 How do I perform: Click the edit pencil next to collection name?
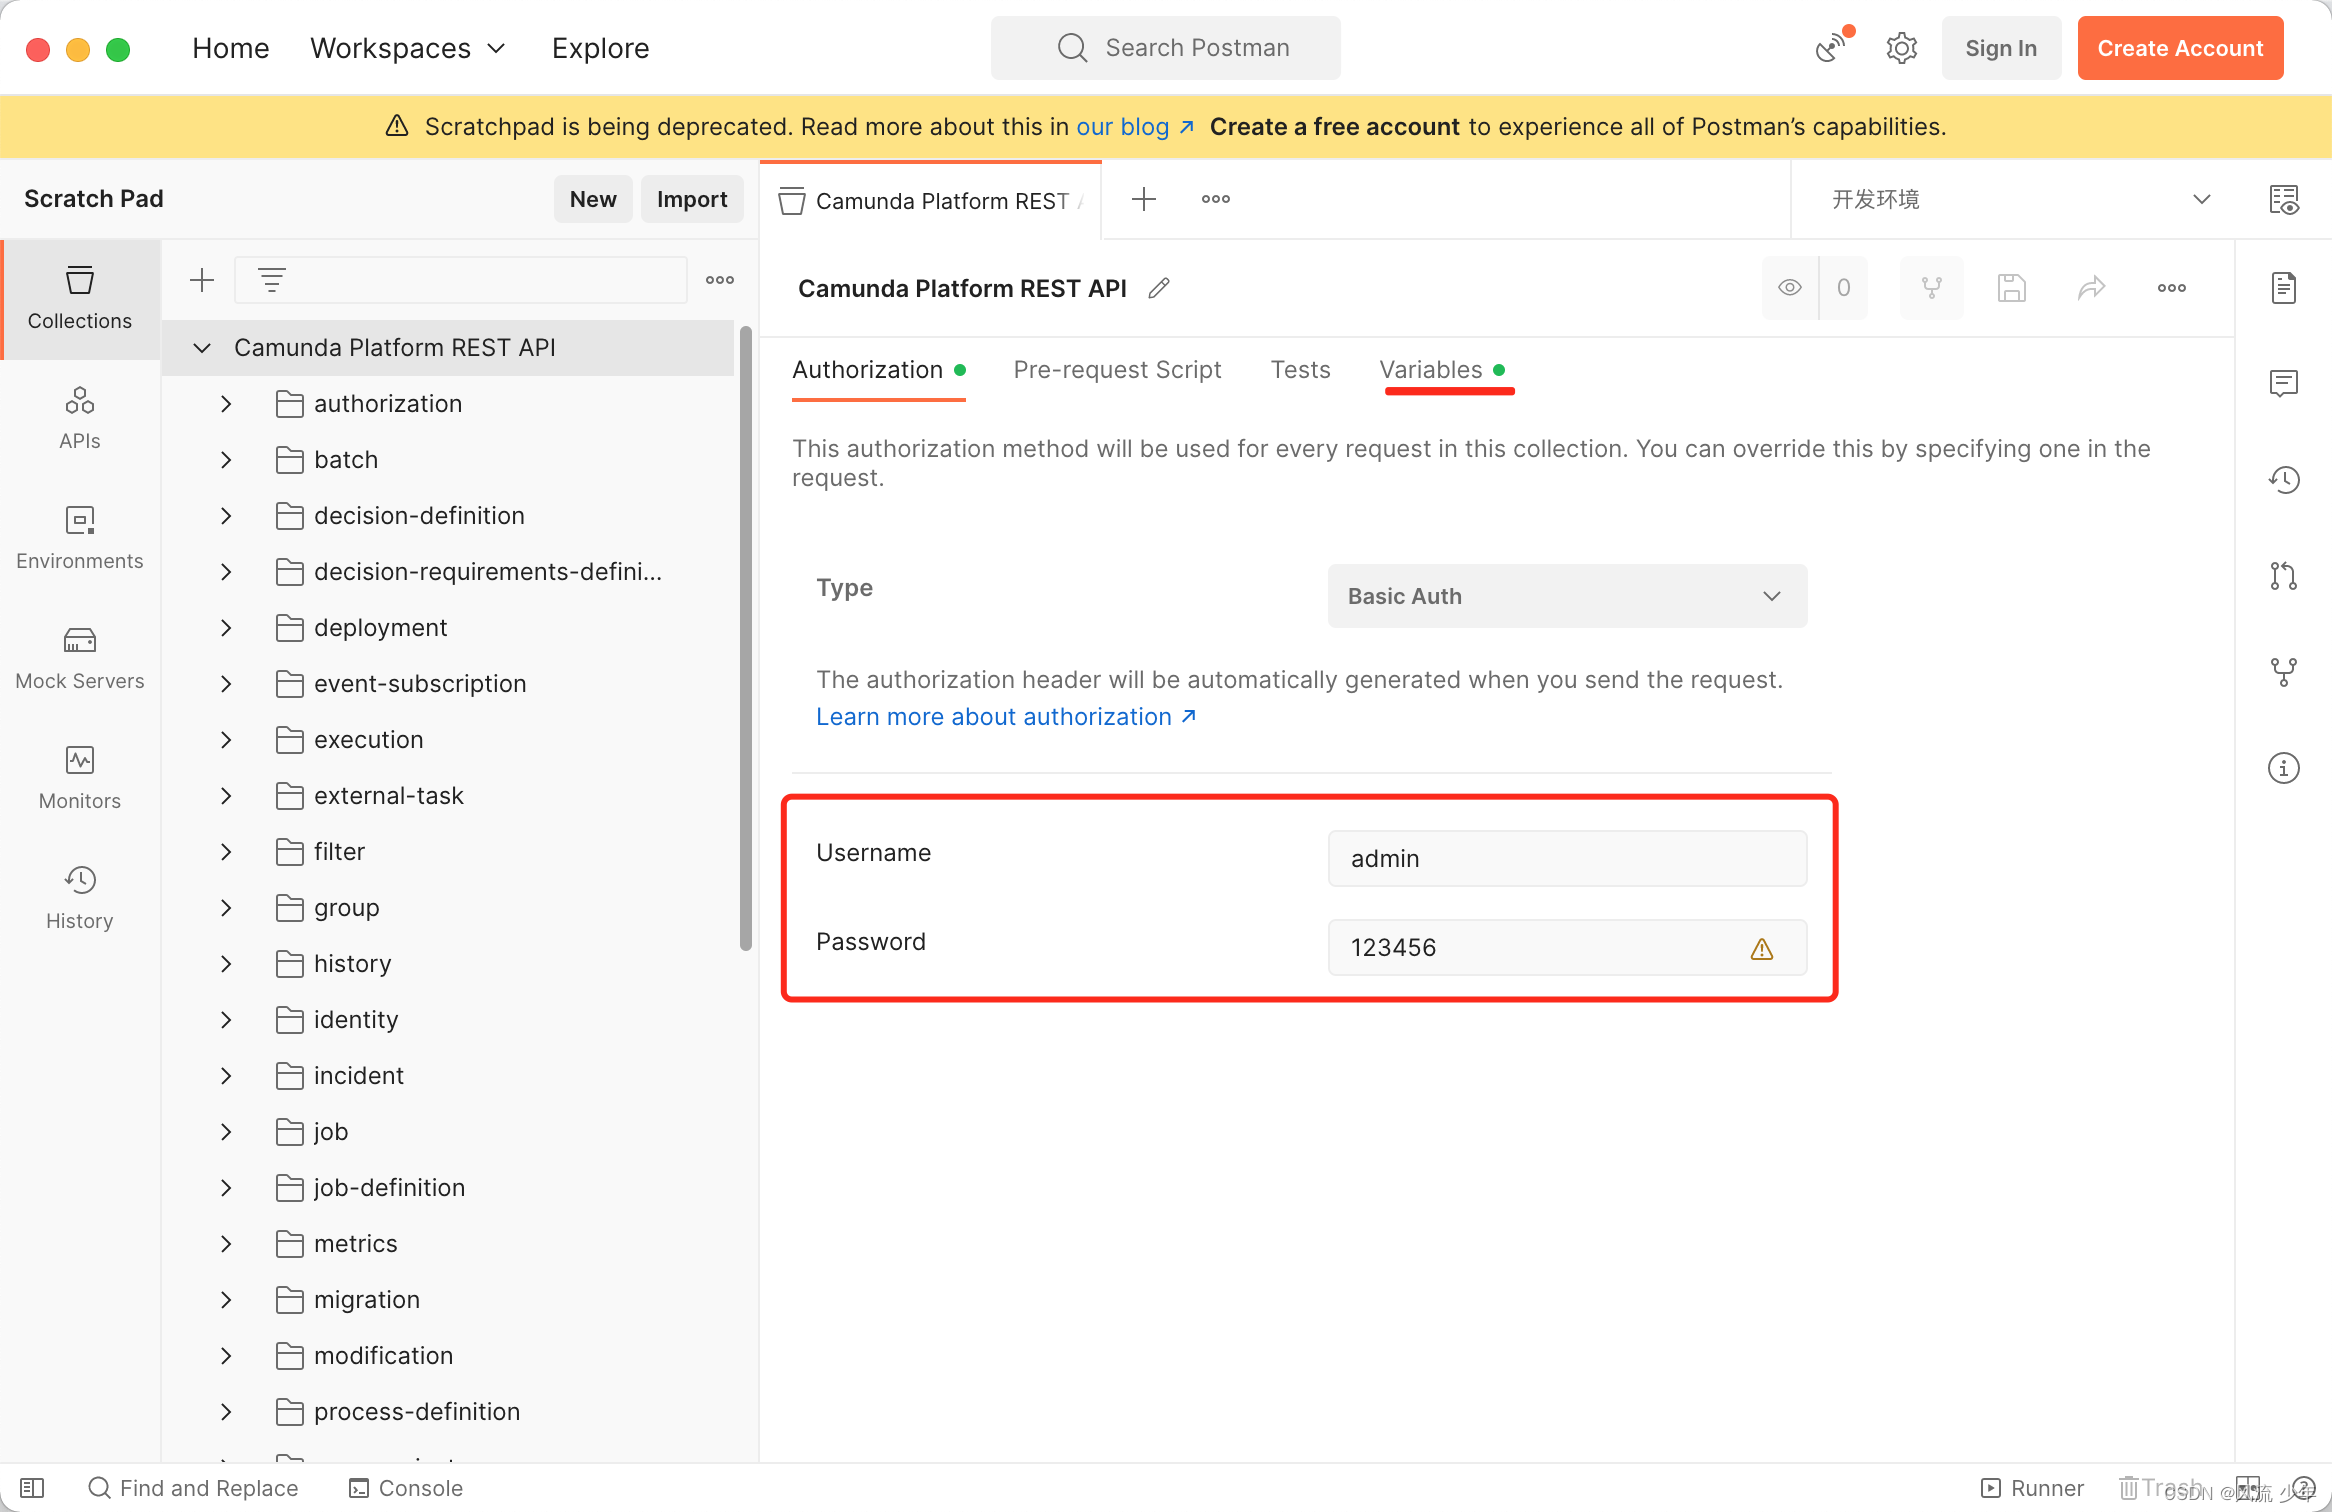click(x=1159, y=288)
